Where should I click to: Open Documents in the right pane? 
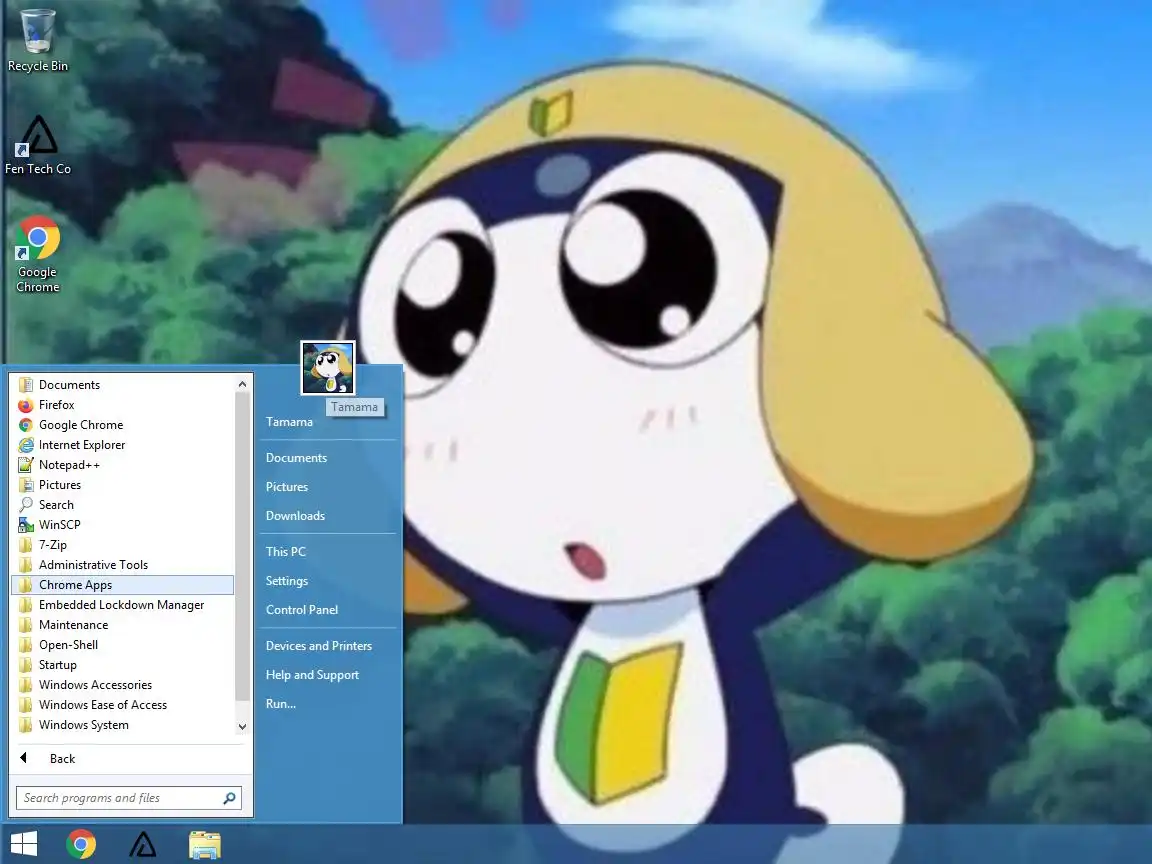tap(296, 458)
